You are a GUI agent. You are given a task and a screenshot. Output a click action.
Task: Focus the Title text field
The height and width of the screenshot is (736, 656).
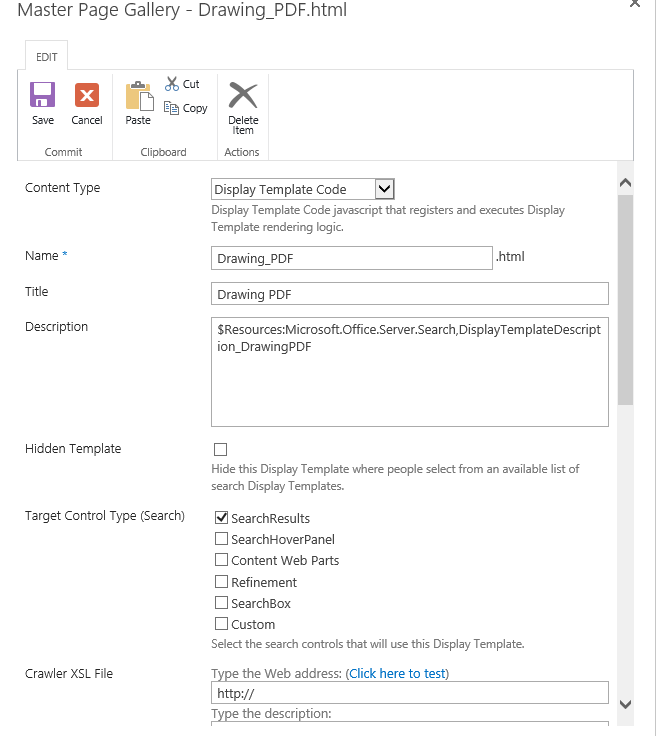pyautogui.click(x=410, y=294)
